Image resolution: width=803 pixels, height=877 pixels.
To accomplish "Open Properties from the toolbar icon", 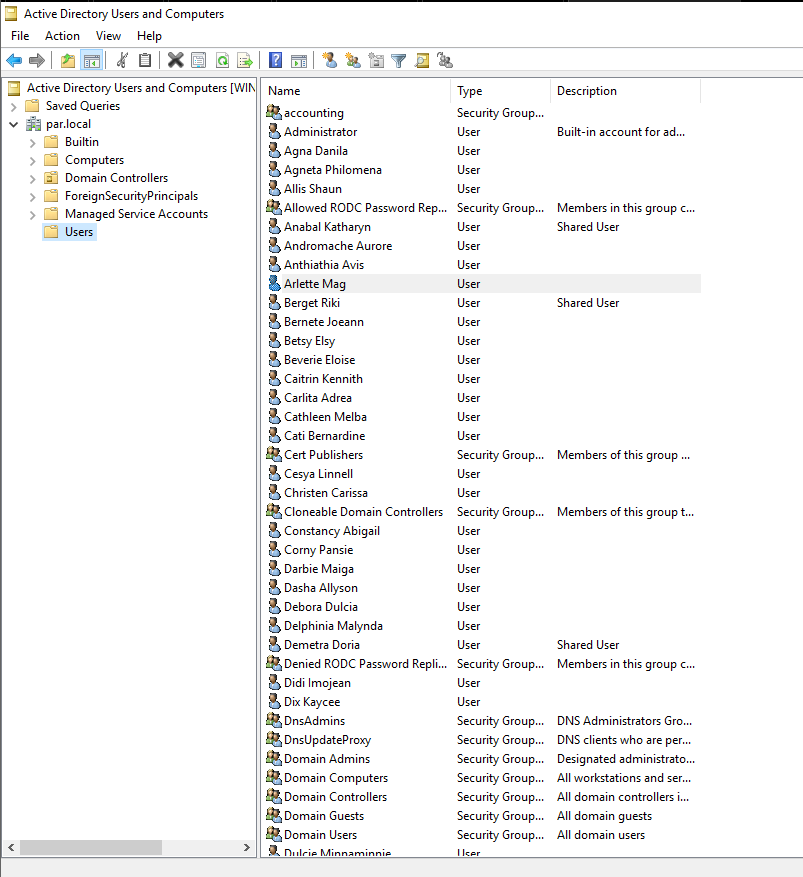I will click(199, 60).
